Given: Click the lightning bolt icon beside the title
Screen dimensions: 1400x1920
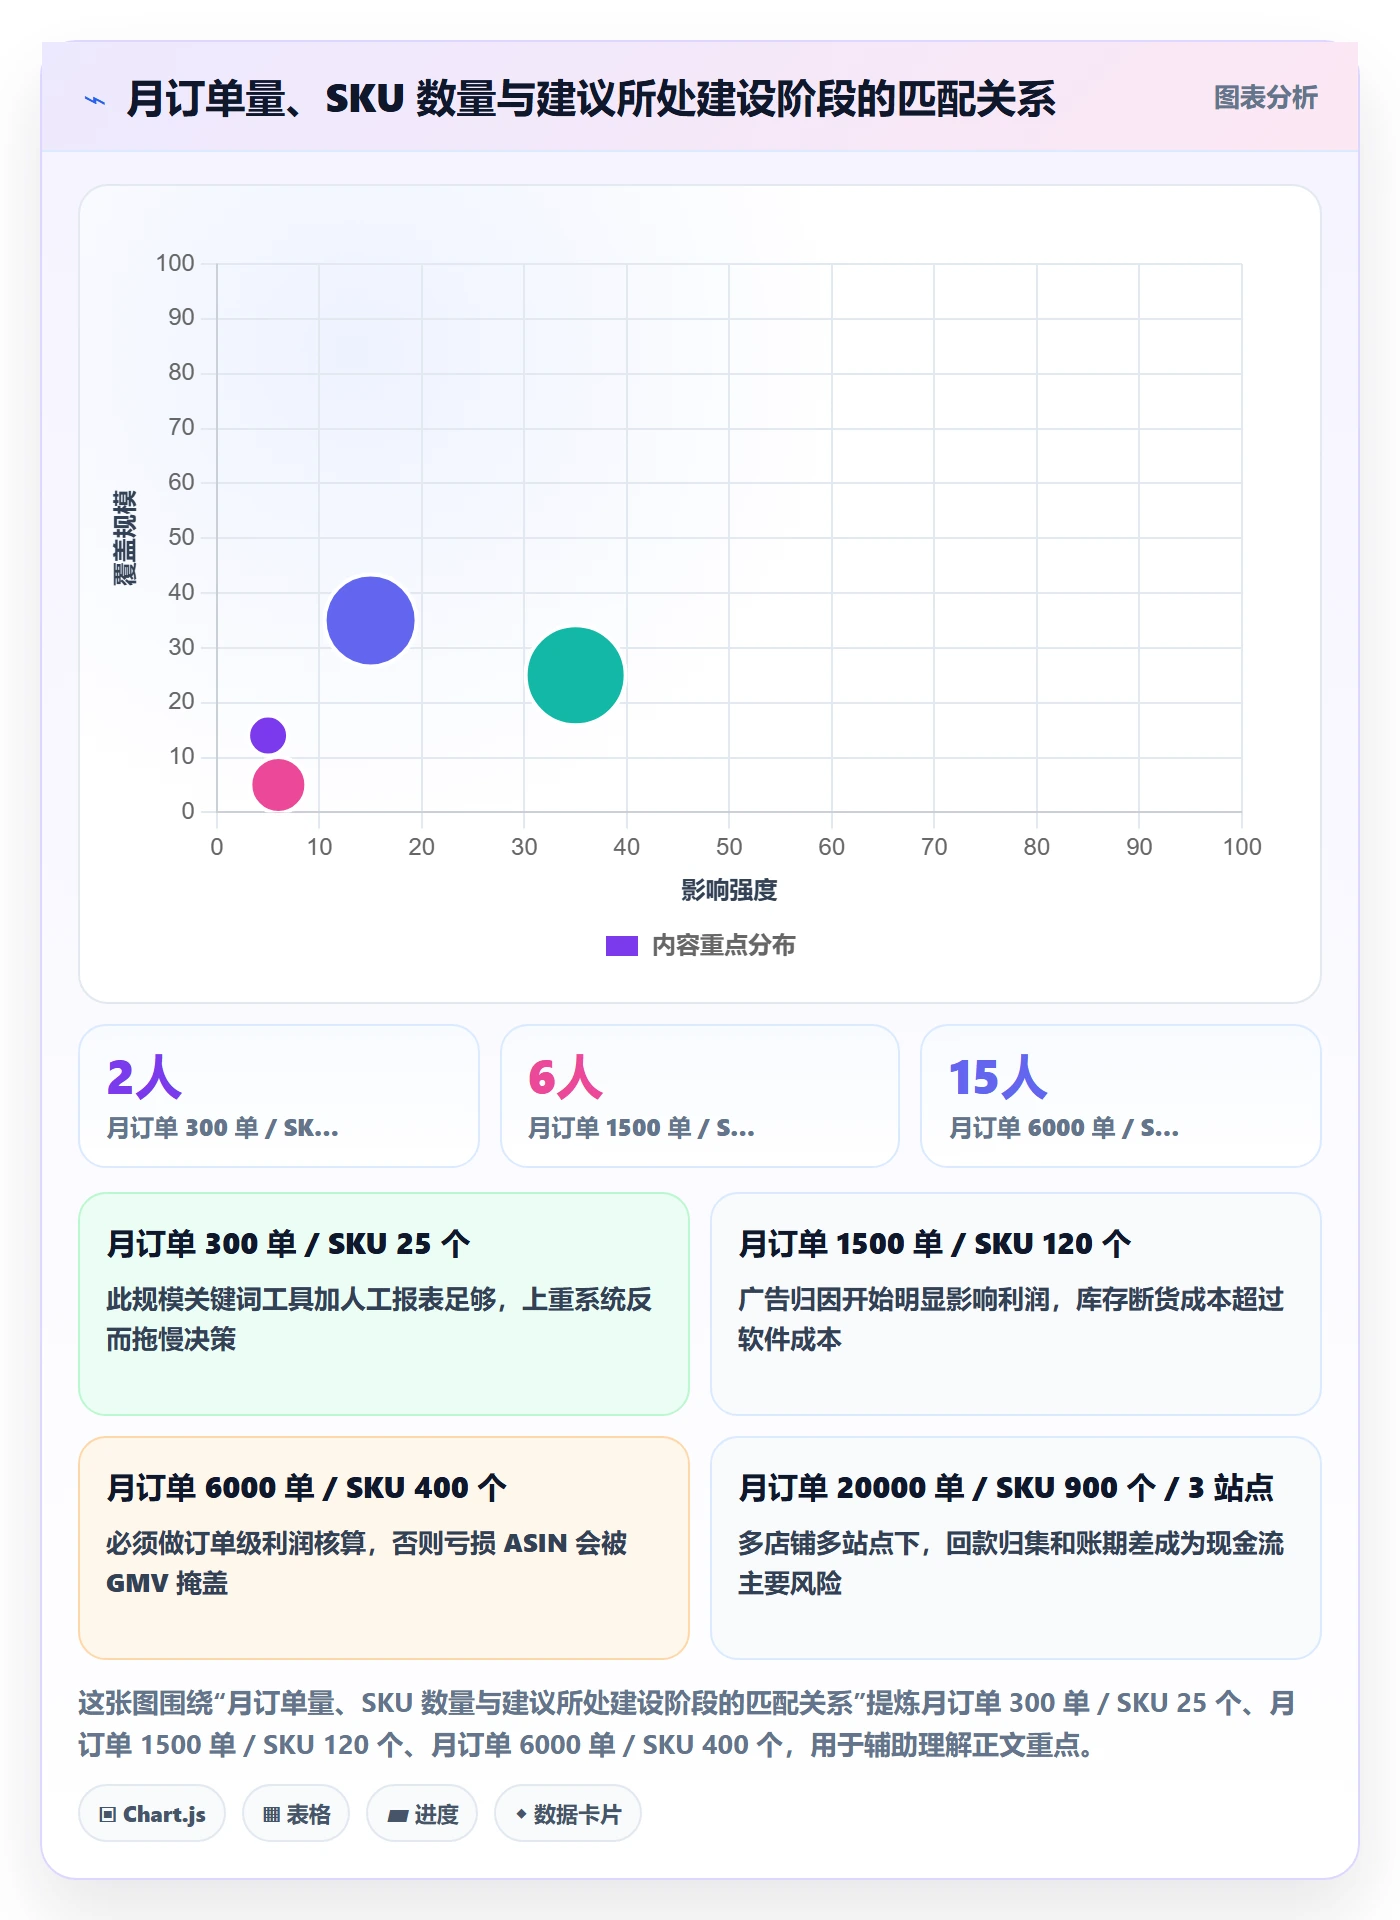Looking at the screenshot, I should tap(95, 100).
